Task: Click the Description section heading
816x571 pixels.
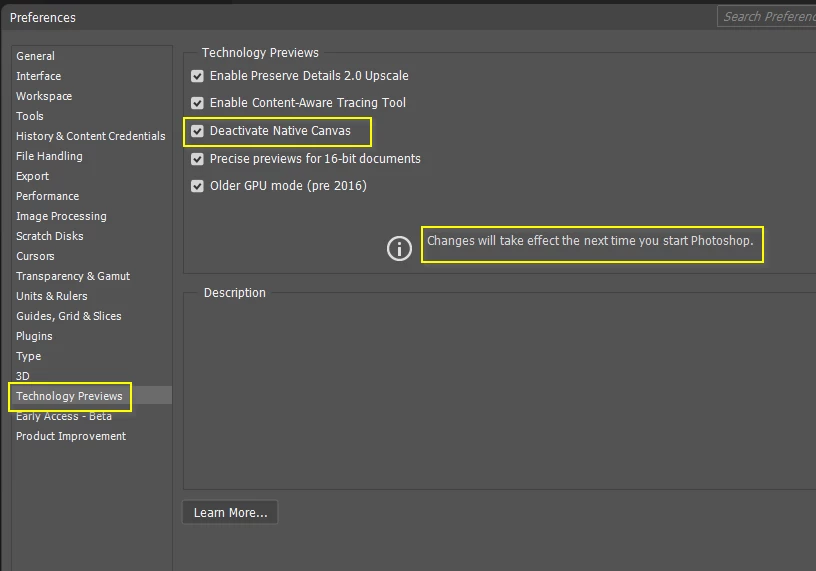Action: pyautogui.click(x=235, y=293)
